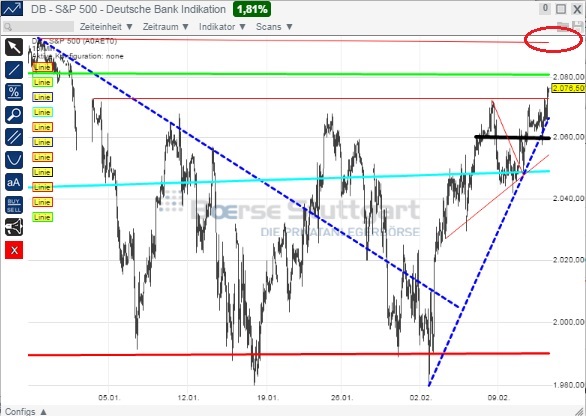Click the 2.000,00 price axis label

point(568,322)
